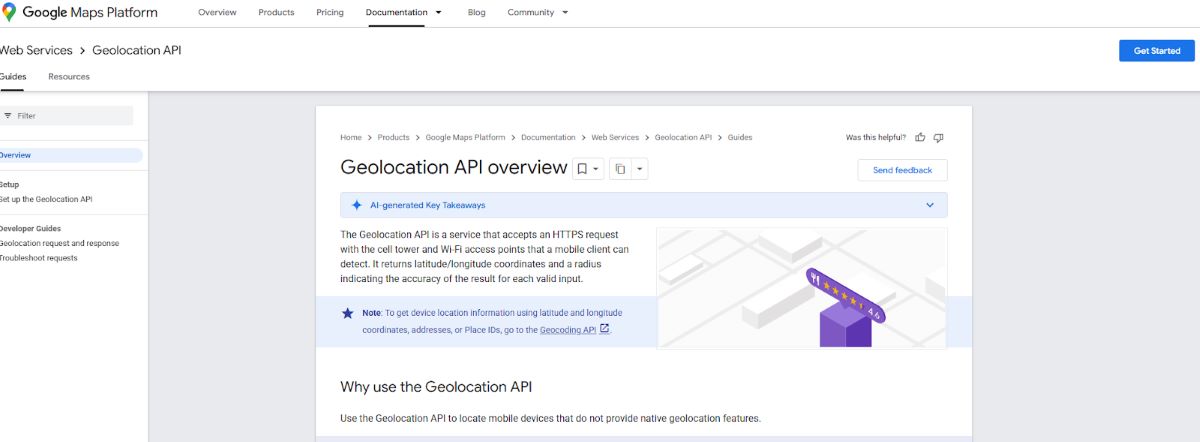Screen dimensions: 1200x442
Task: Click the Send feedback button
Action: click(x=902, y=170)
